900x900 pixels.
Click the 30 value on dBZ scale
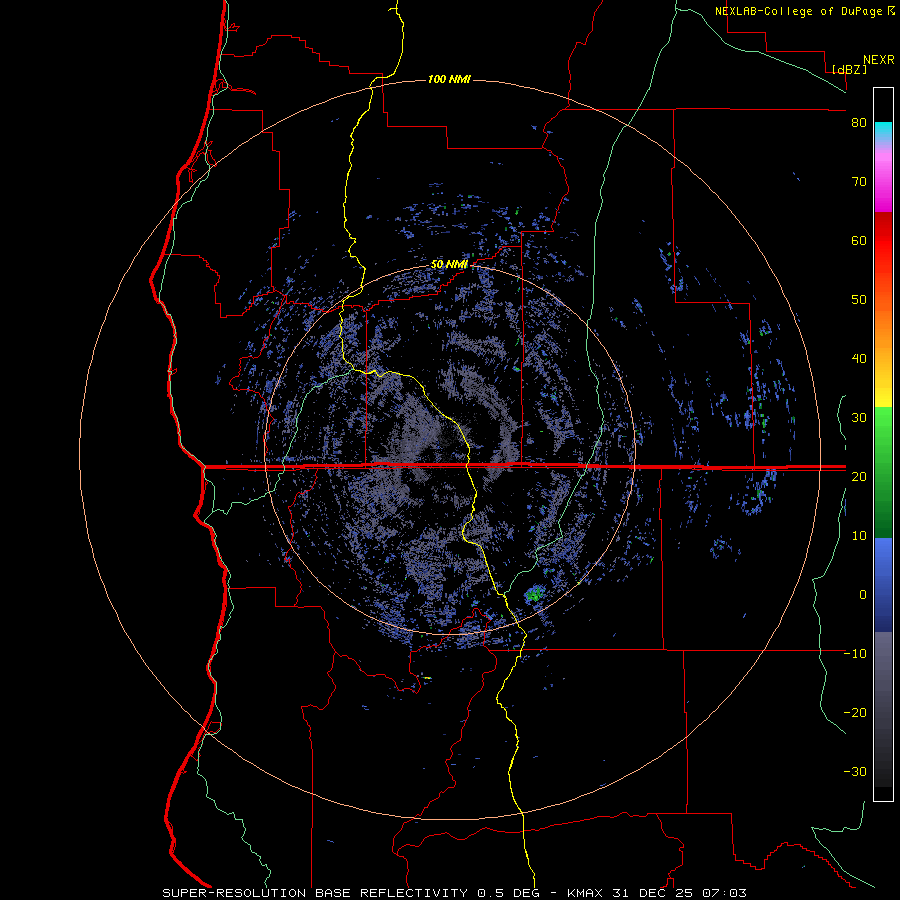859,418
